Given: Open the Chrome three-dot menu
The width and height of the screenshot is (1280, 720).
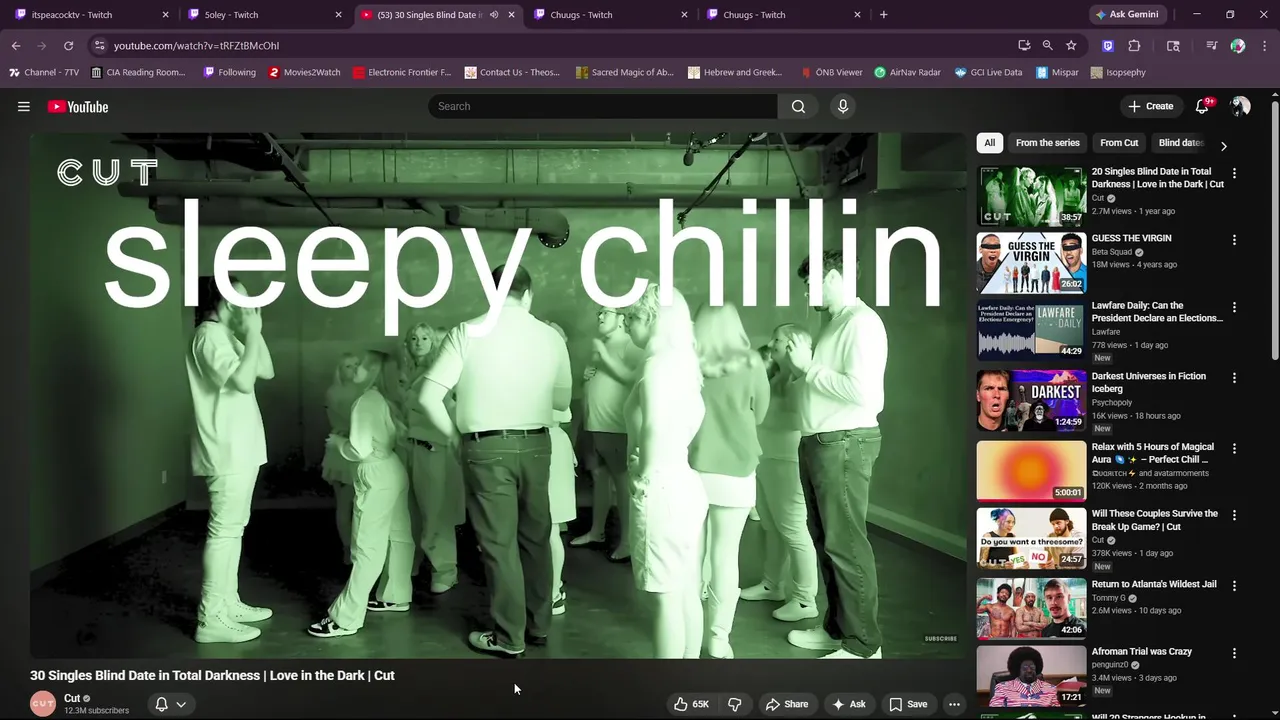Looking at the screenshot, I should point(1263,45).
